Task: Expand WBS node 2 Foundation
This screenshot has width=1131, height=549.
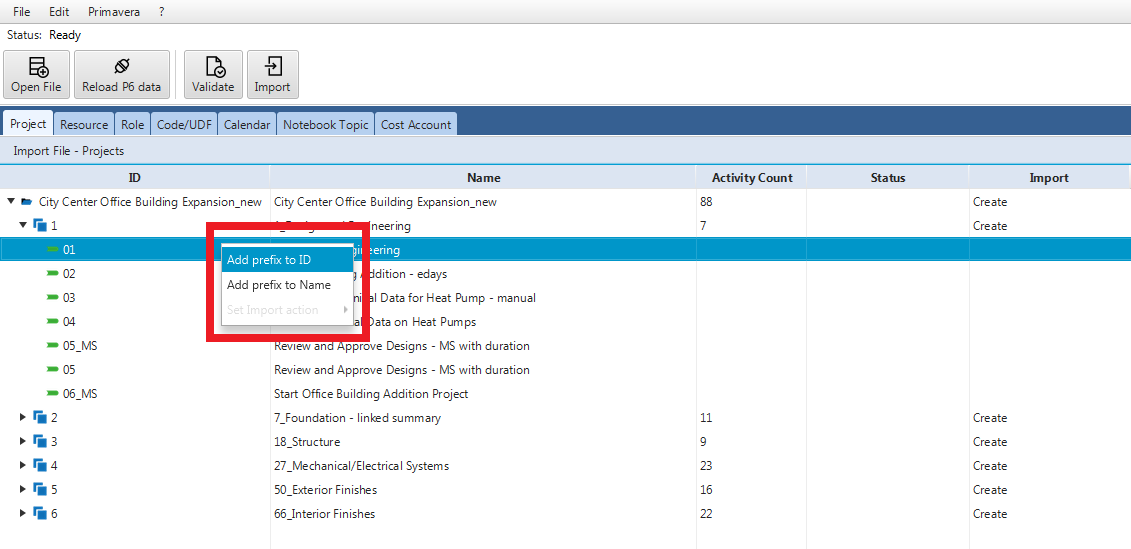Action: click(x=23, y=418)
